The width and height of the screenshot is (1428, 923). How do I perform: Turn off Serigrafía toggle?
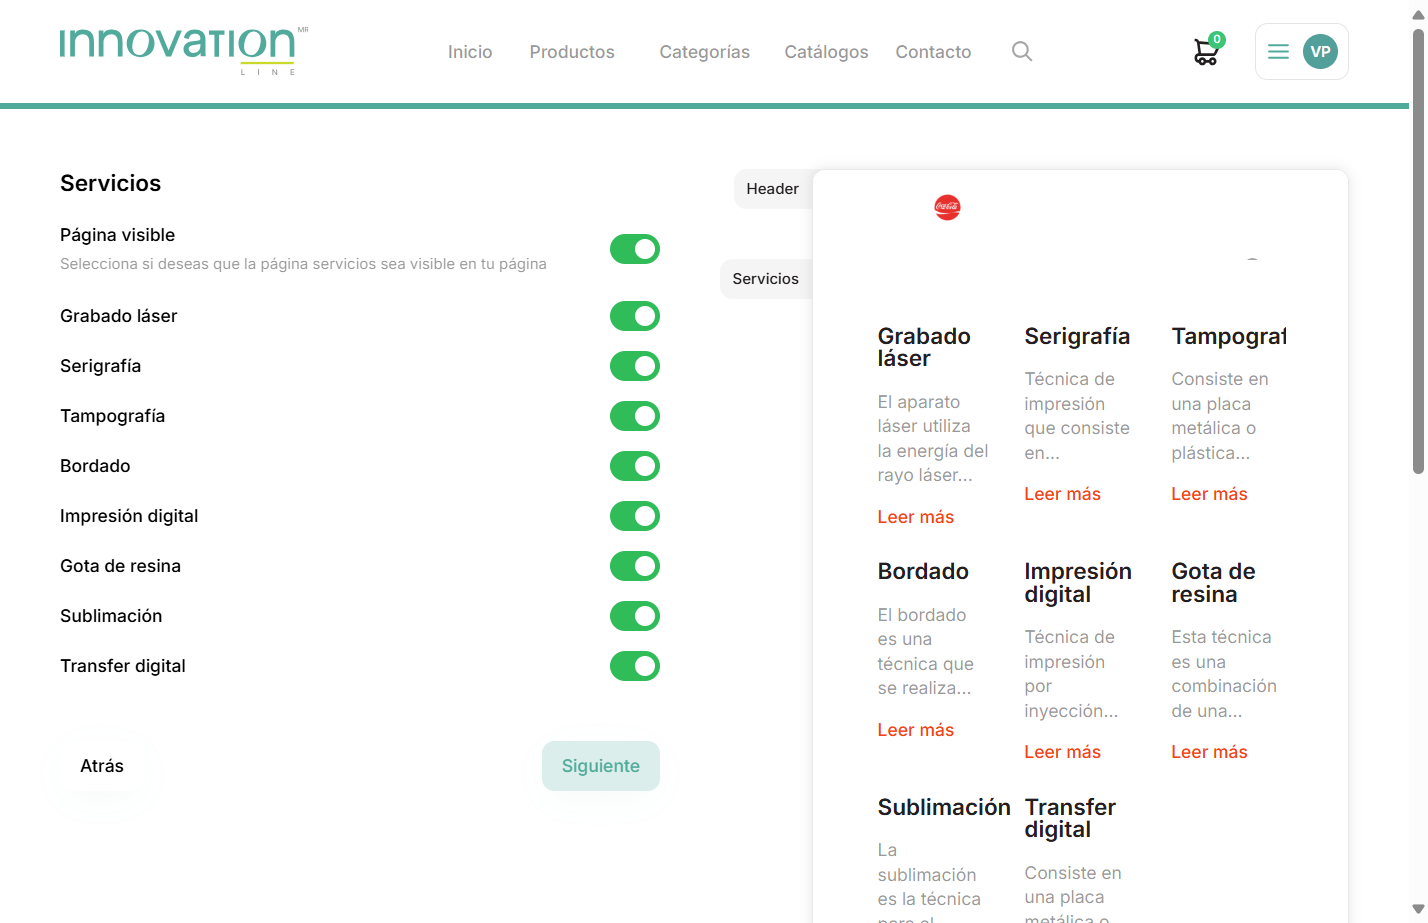coord(635,366)
